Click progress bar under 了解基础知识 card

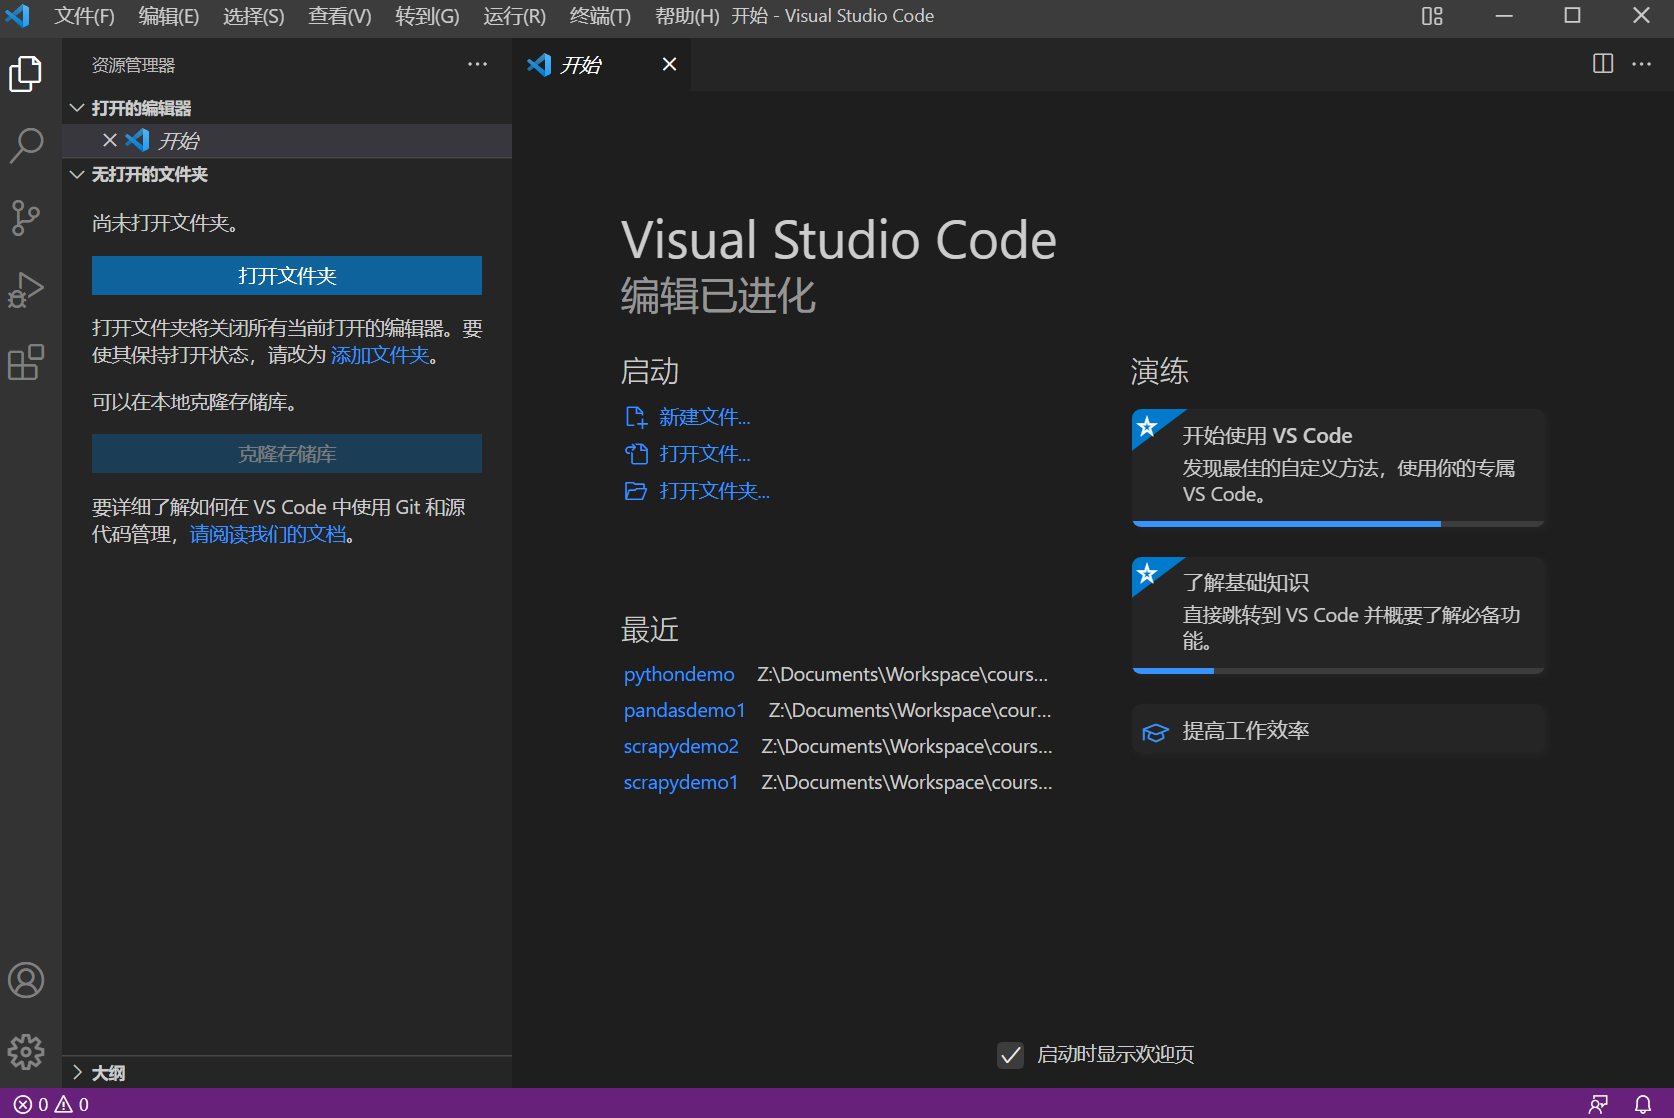pos(1339,670)
